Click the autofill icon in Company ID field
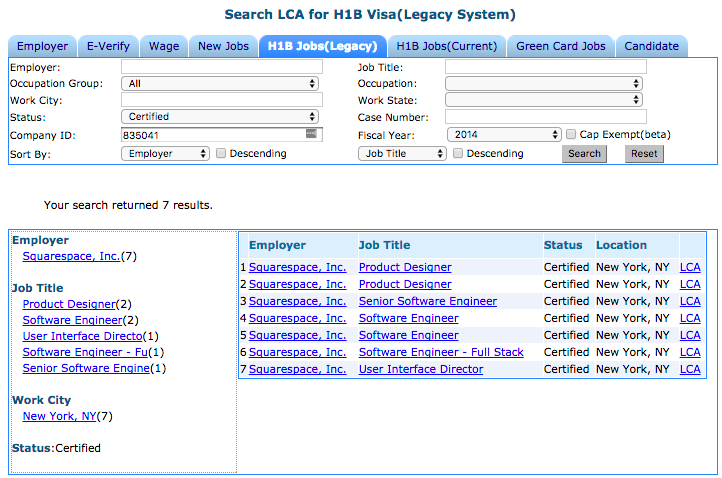The height and width of the screenshot is (478, 722). coord(311,134)
